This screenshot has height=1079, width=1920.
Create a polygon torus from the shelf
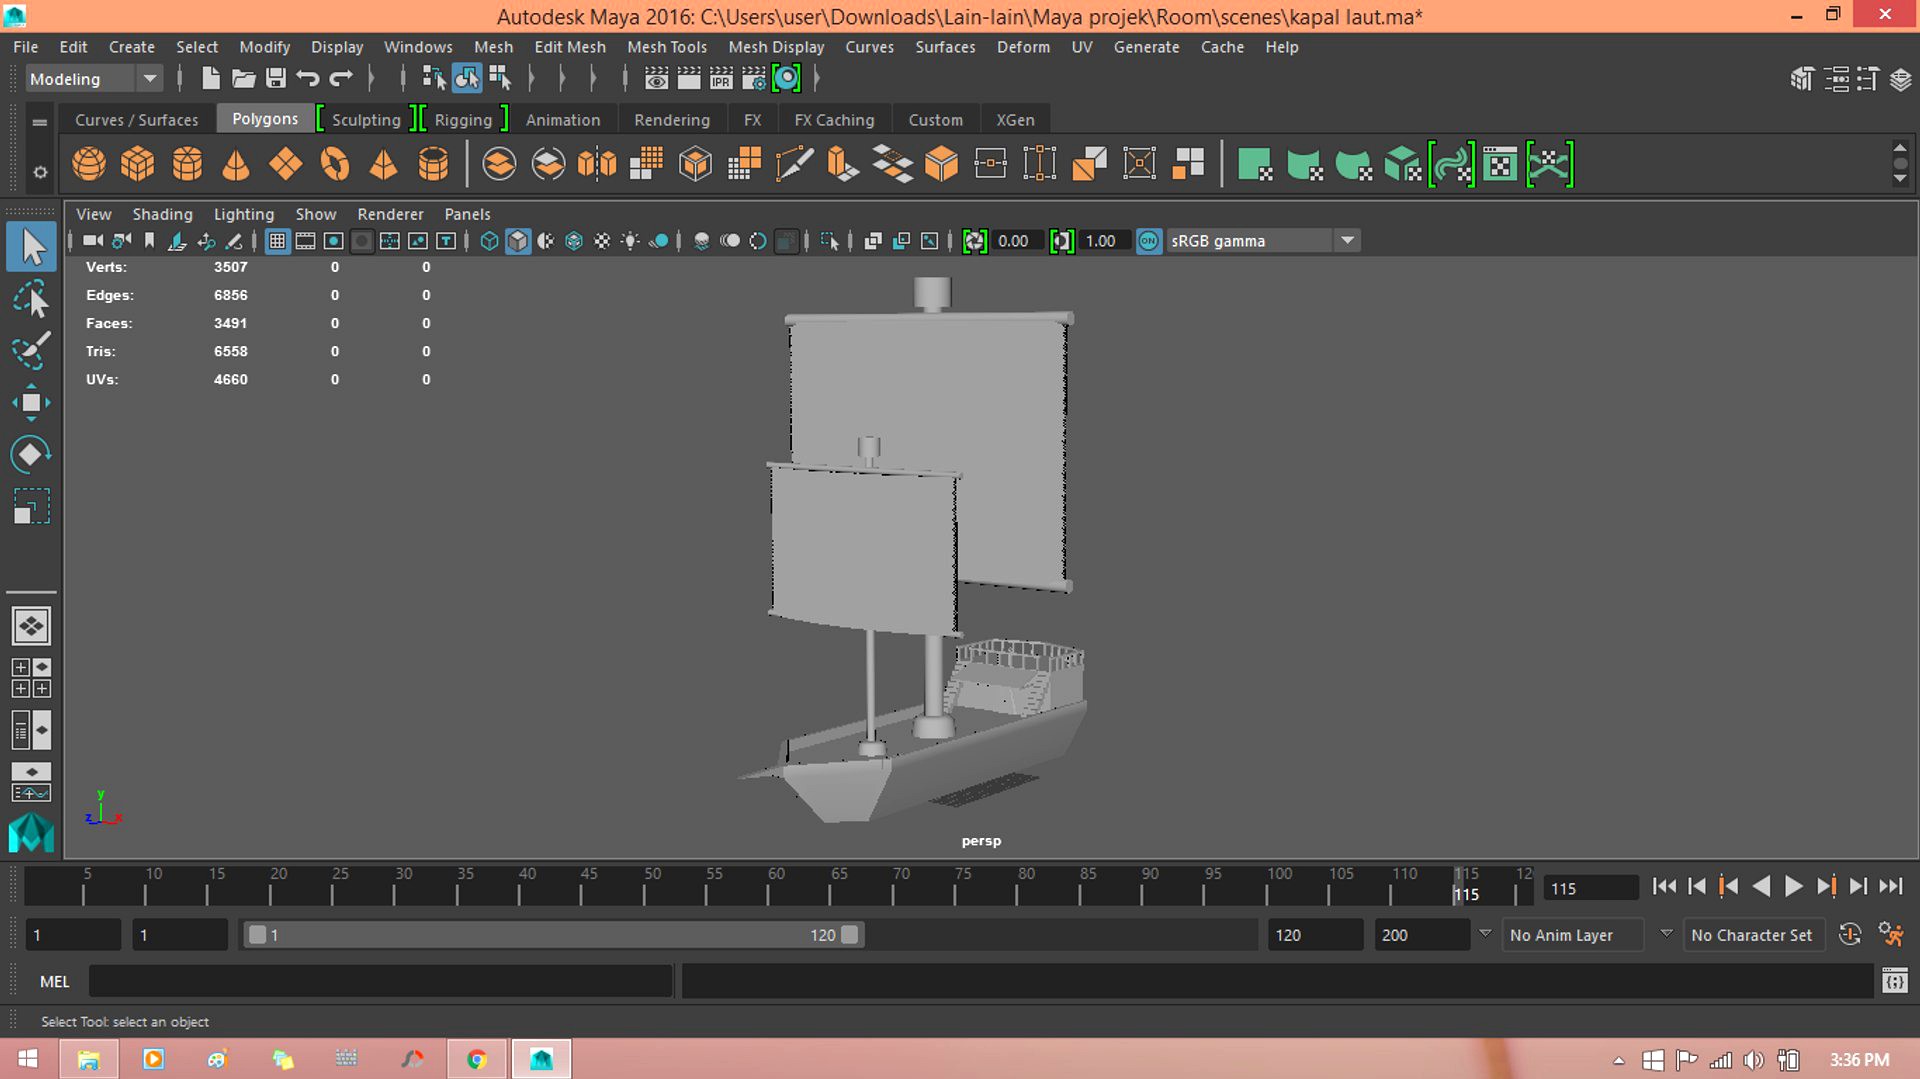tap(335, 164)
